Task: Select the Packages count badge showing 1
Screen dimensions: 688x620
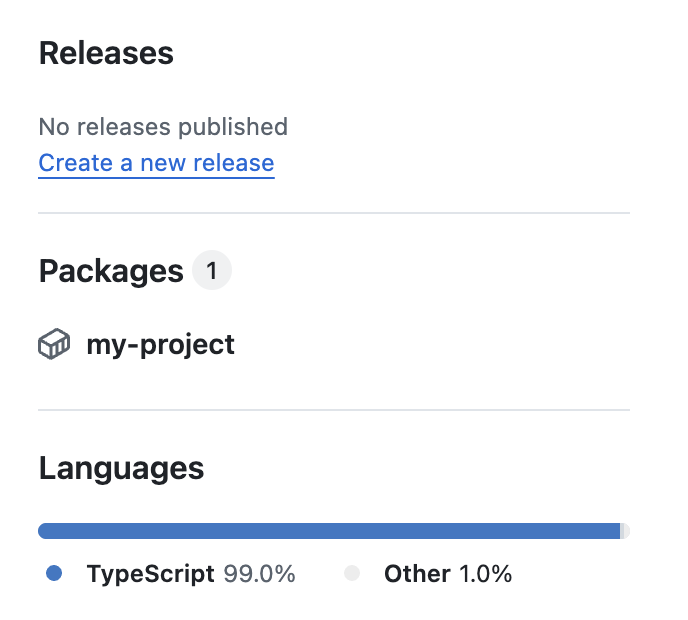Action: pyautogui.click(x=211, y=270)
